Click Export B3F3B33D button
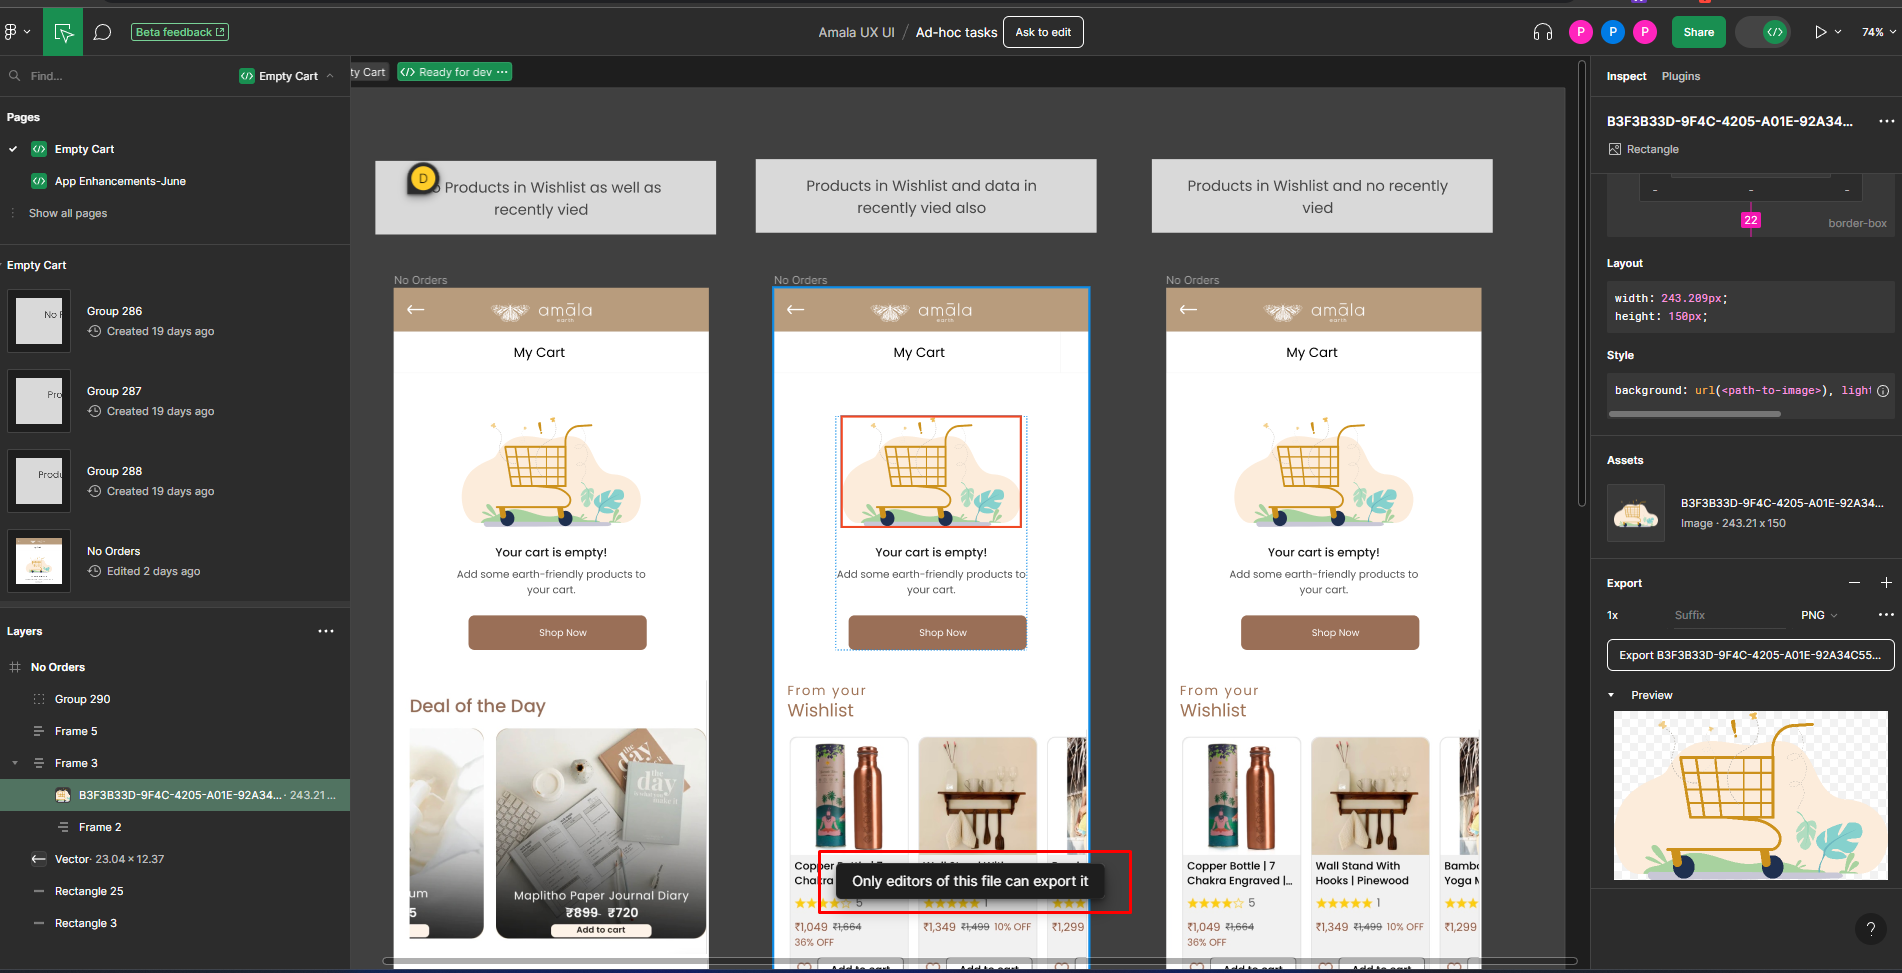1902x973 pixels. [1750, 655]
